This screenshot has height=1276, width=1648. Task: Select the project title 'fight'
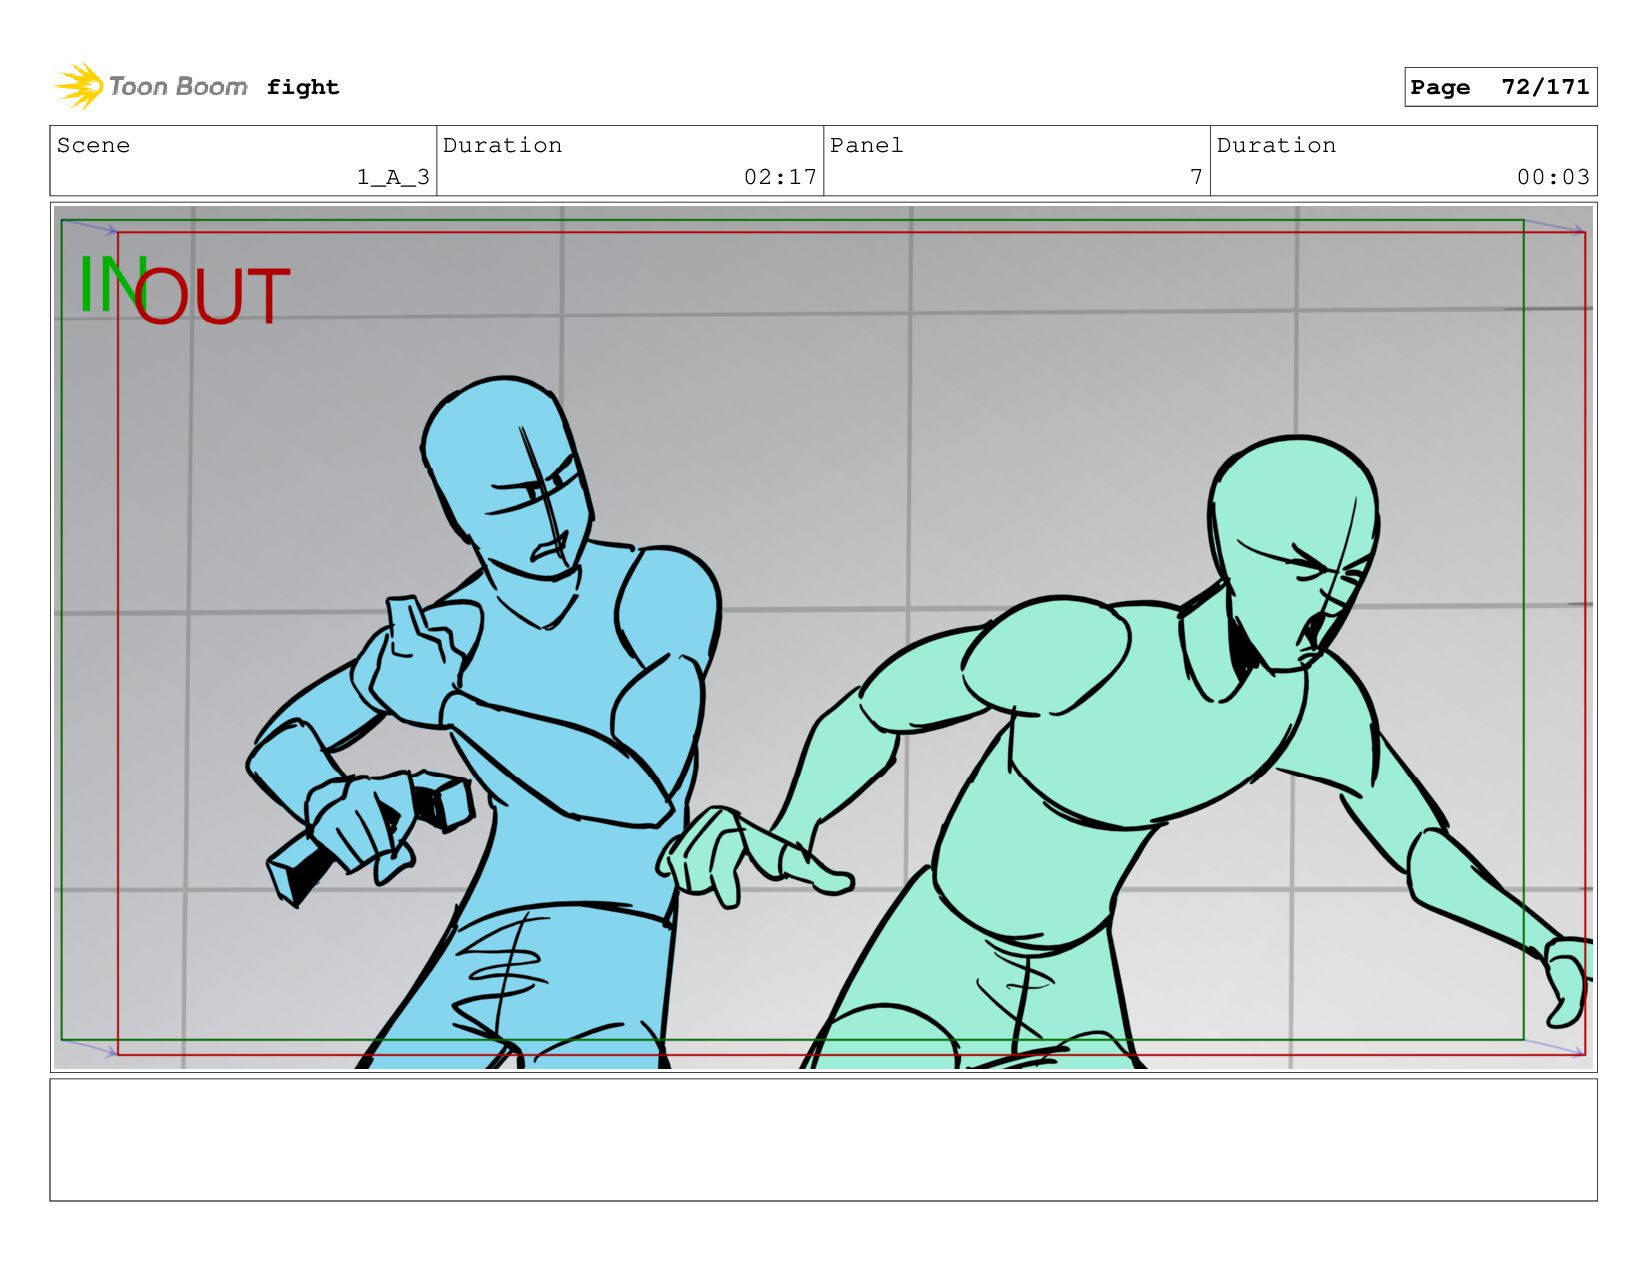coord(303,87)
